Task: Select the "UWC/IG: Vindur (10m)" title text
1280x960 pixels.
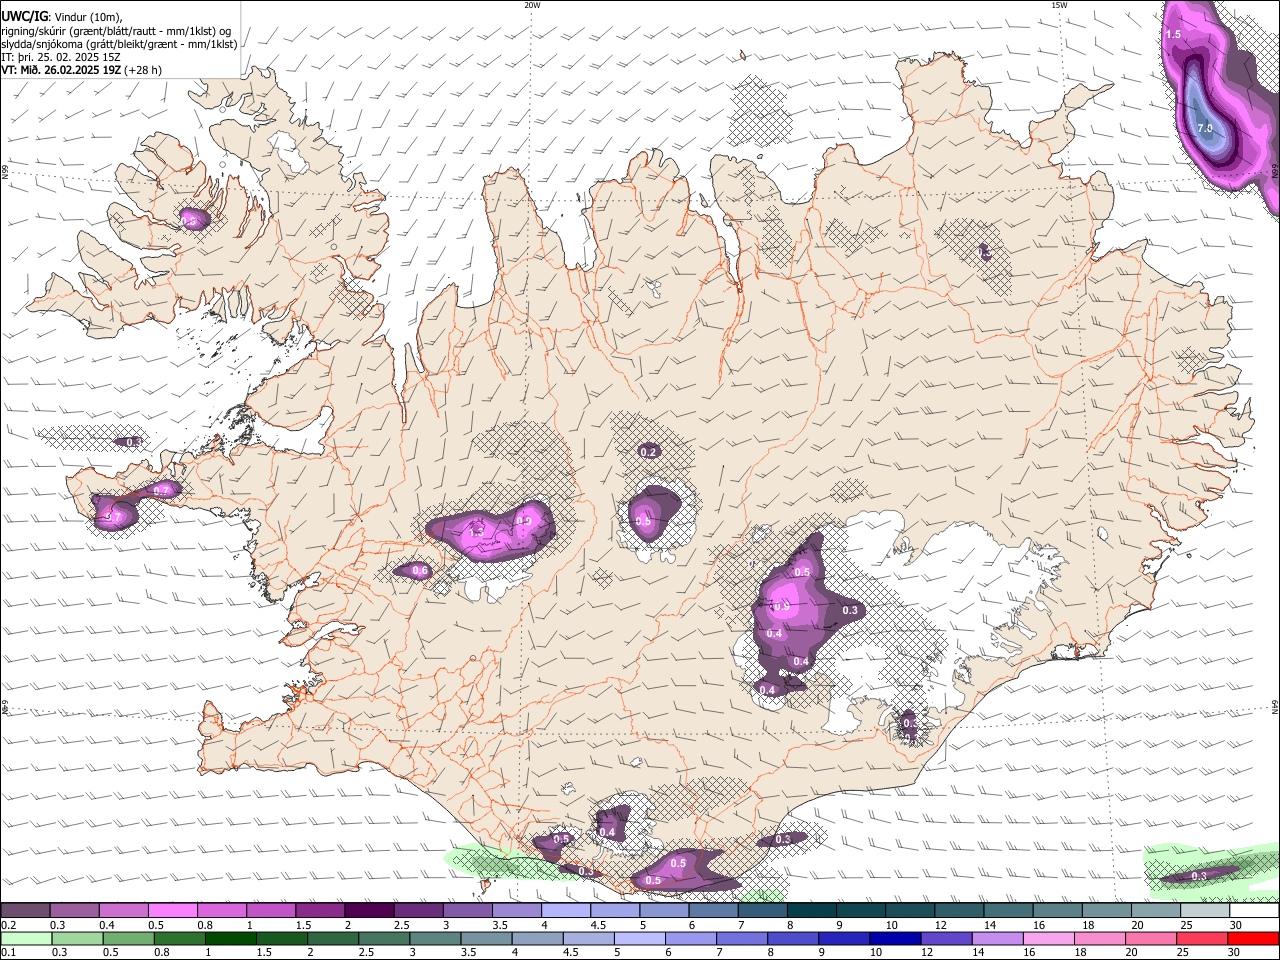Action: [x=62, y=16]
